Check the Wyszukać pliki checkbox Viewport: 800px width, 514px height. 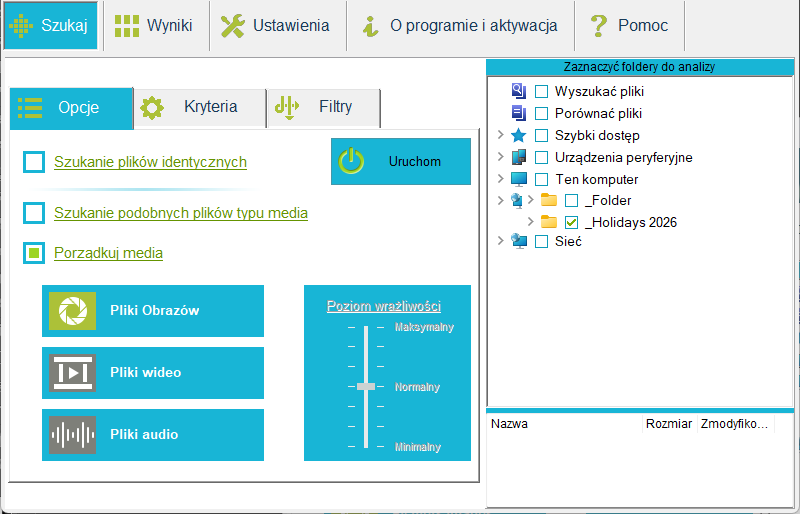coord(541,91)
